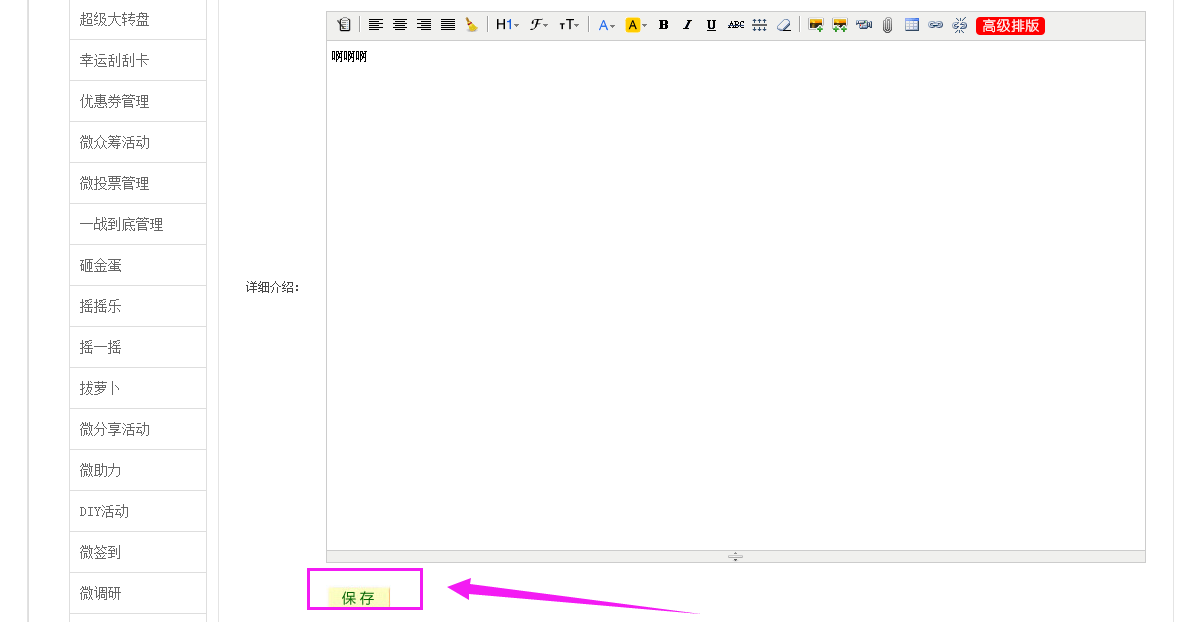Image resolution: width=1202 pixels, height=622 pixels.
Task: Click the 高级排版 button
Action: coord(1010,25)
